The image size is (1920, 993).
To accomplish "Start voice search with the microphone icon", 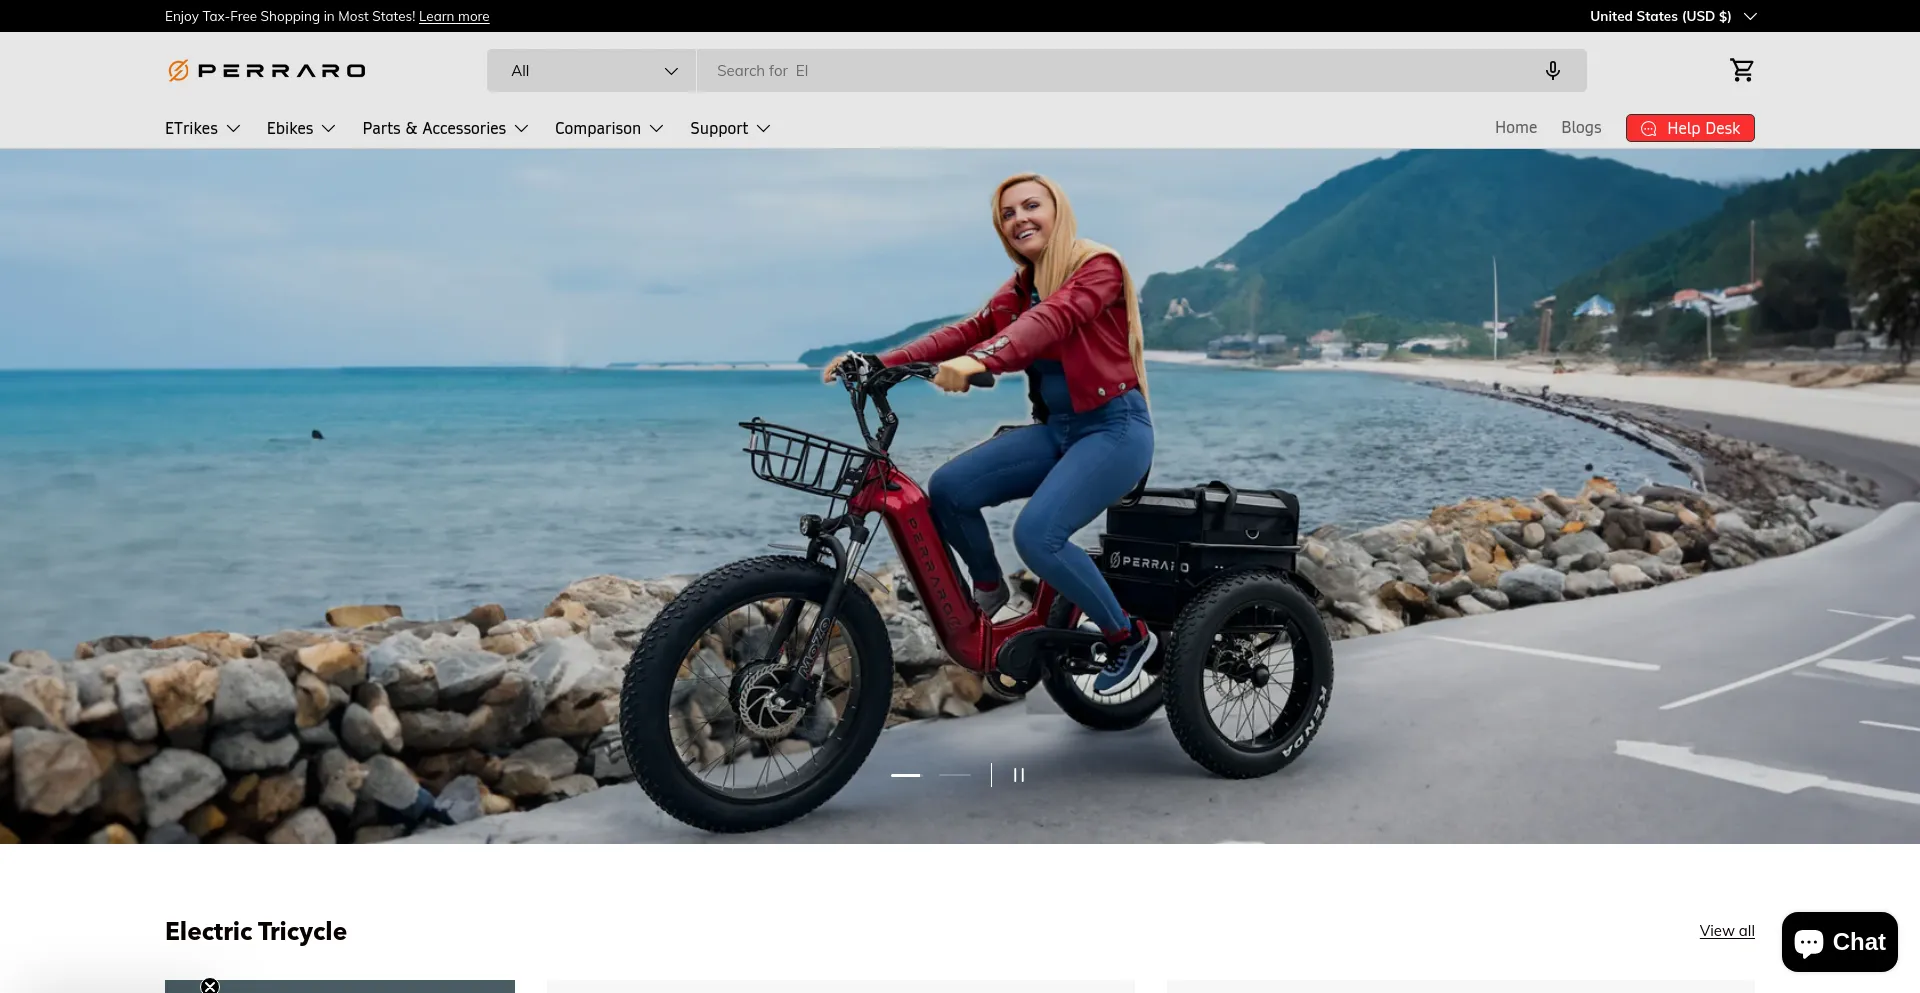I will 1552,70.
